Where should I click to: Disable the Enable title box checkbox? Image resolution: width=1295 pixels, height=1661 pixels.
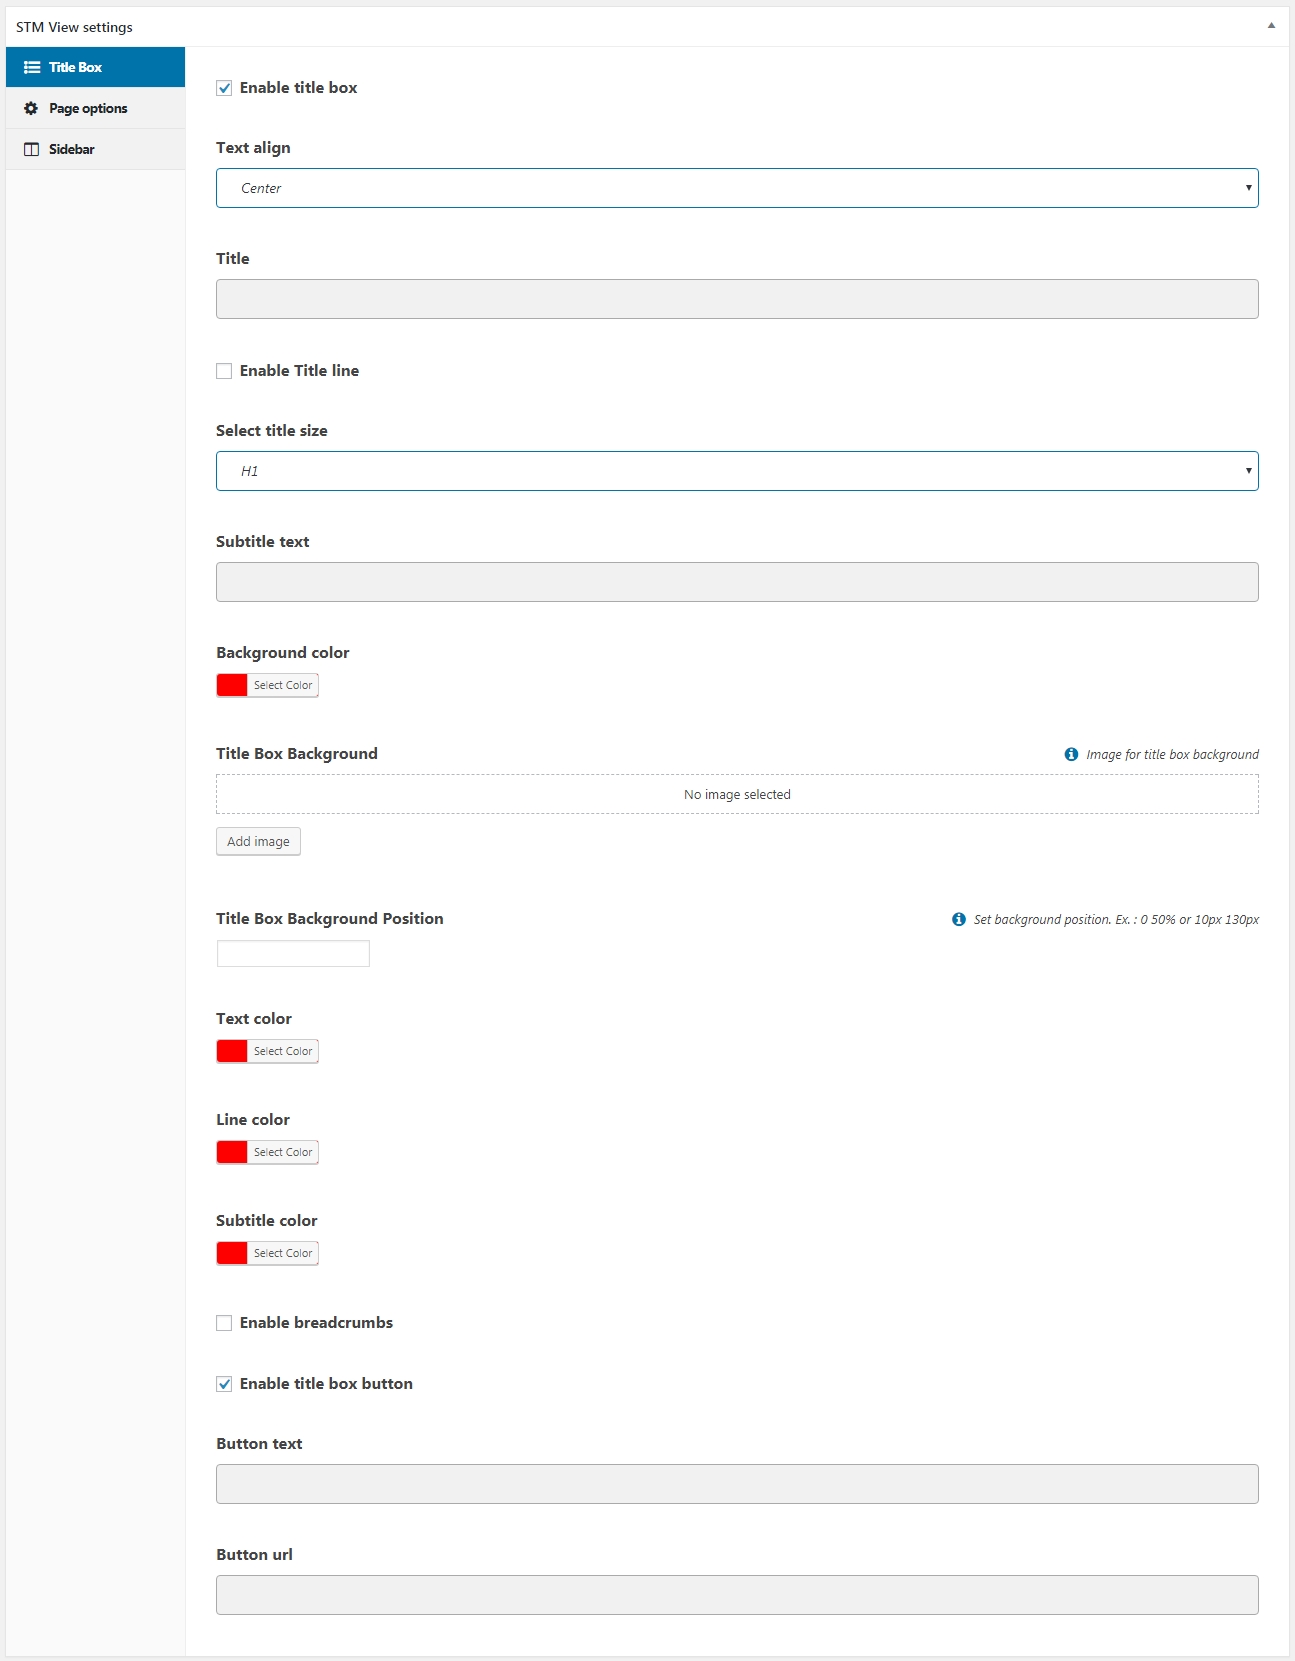click(224, 88)
